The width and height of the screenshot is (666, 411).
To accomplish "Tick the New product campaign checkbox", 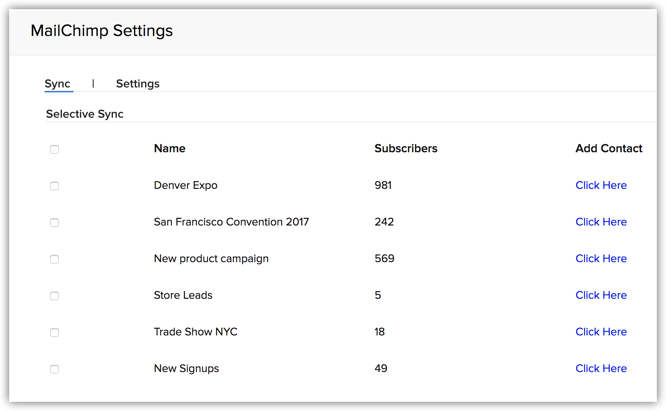I will [x=54, y=259].
